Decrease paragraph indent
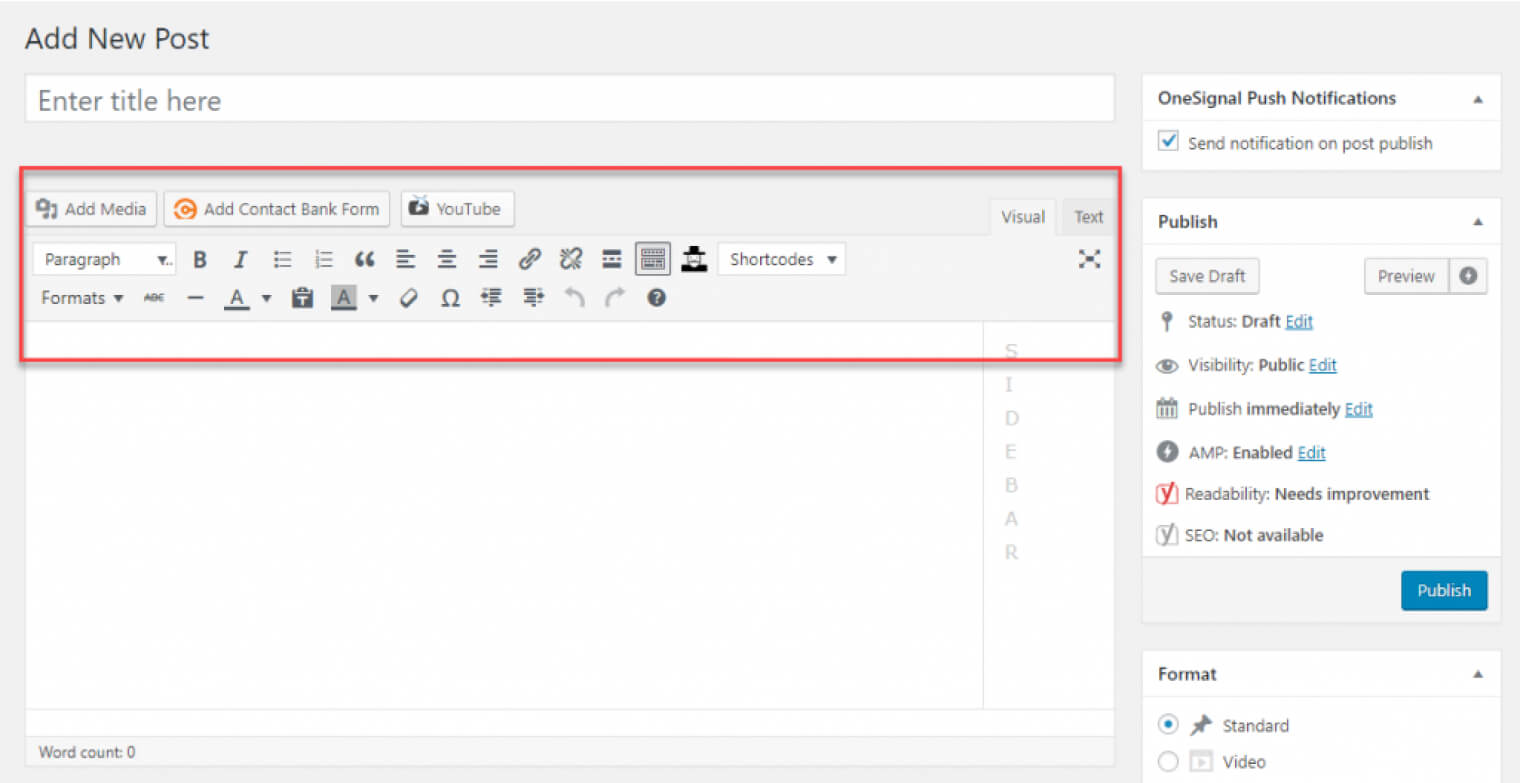 491,298
